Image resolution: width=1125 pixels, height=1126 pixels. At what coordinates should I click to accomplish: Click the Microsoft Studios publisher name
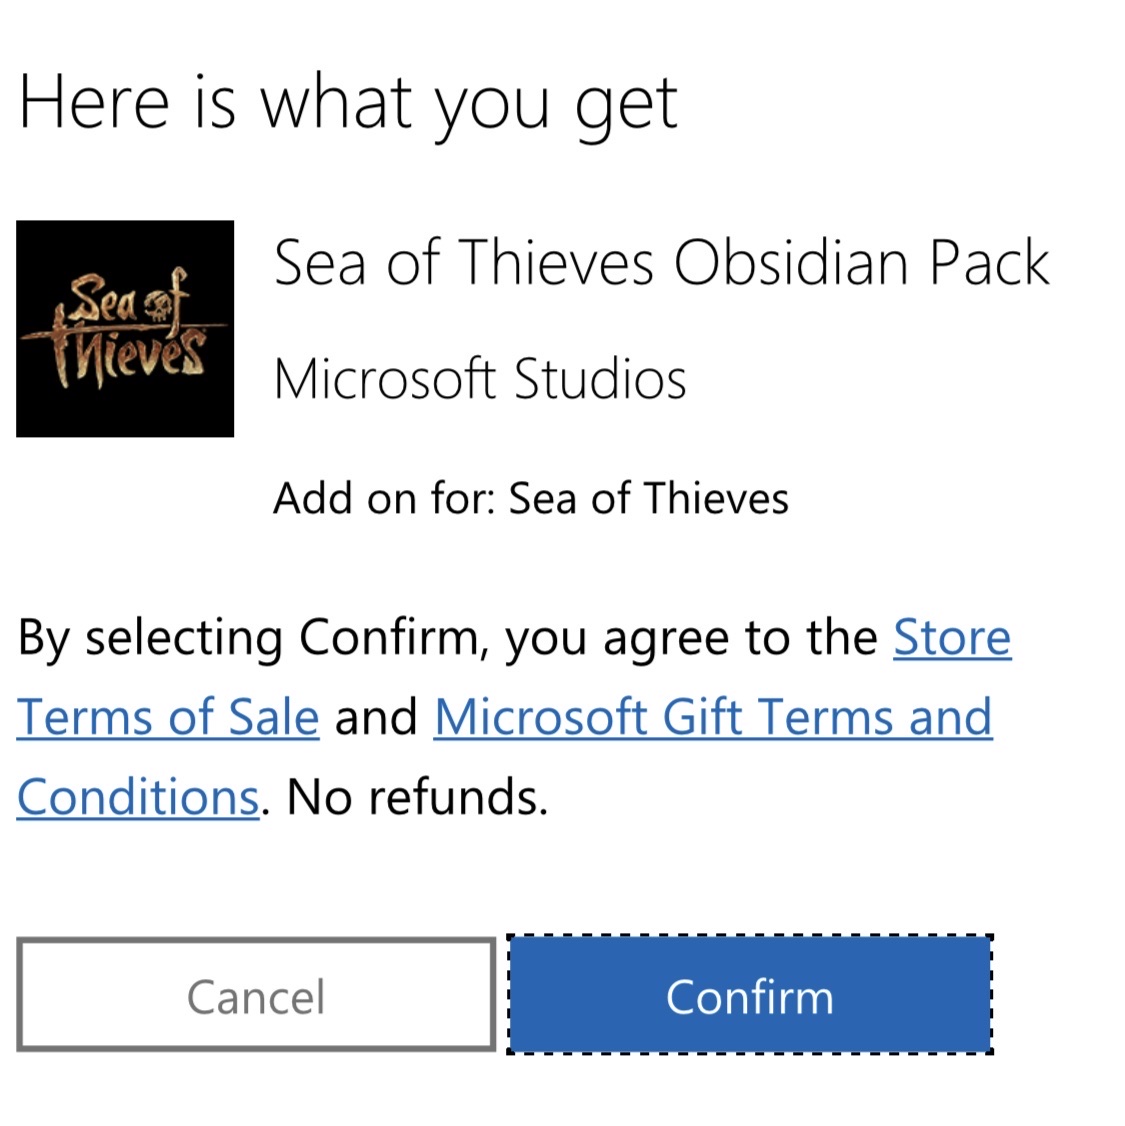tap(481, 379)
